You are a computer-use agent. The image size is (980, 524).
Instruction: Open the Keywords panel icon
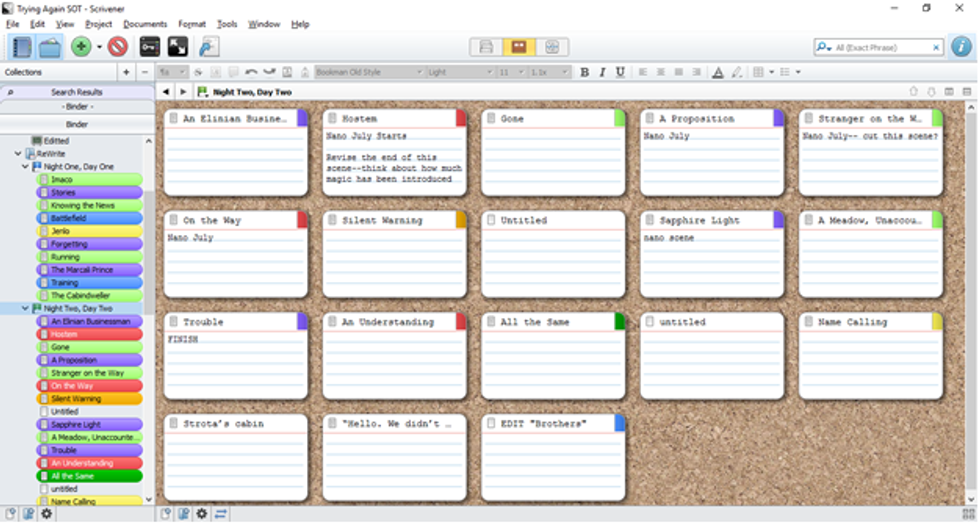149,47
